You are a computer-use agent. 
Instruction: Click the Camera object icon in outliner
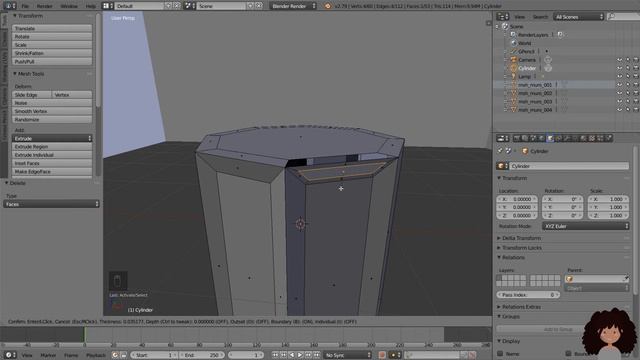pyautogui.click(x=513, y=60)
